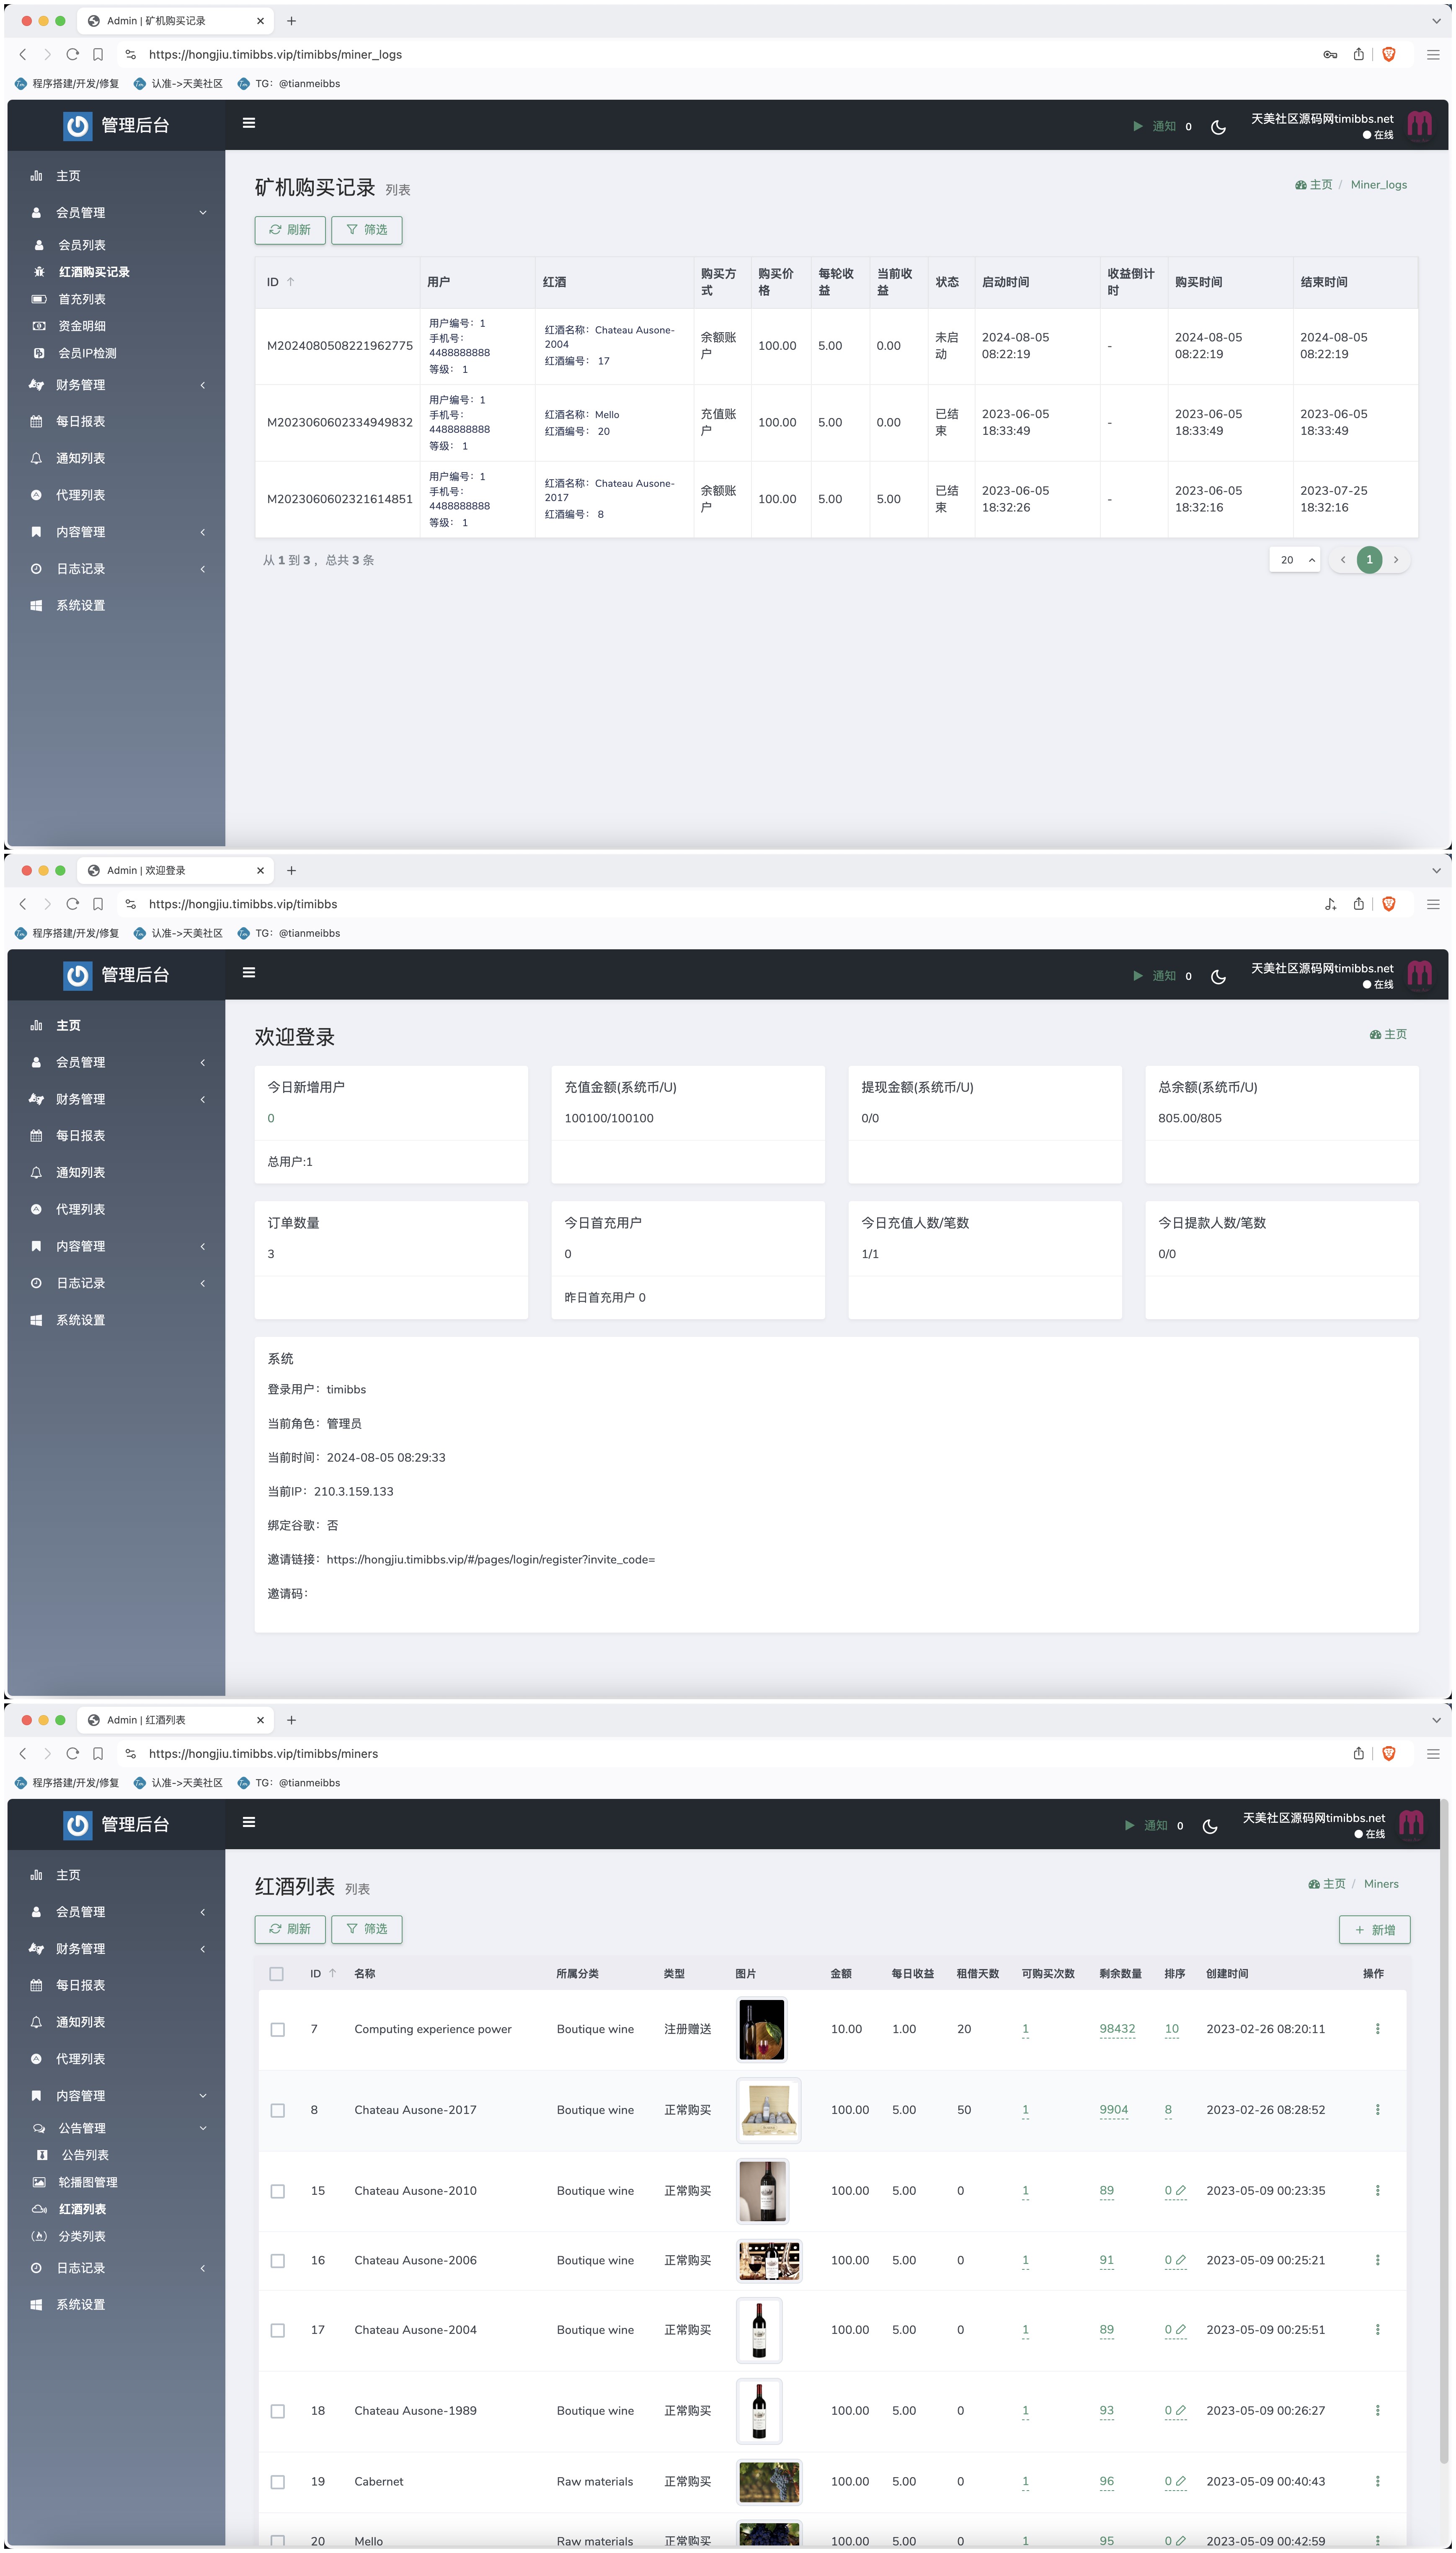
Task: Switch dark mode moon icon in 欢迎登录 window
Action: (1218, 977)
